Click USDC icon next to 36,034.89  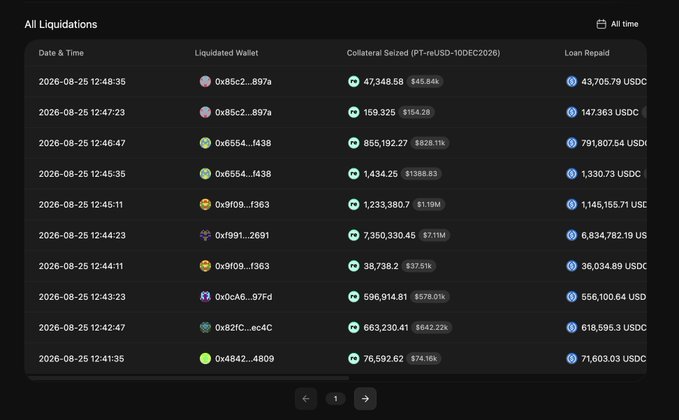tap(572, 266)
